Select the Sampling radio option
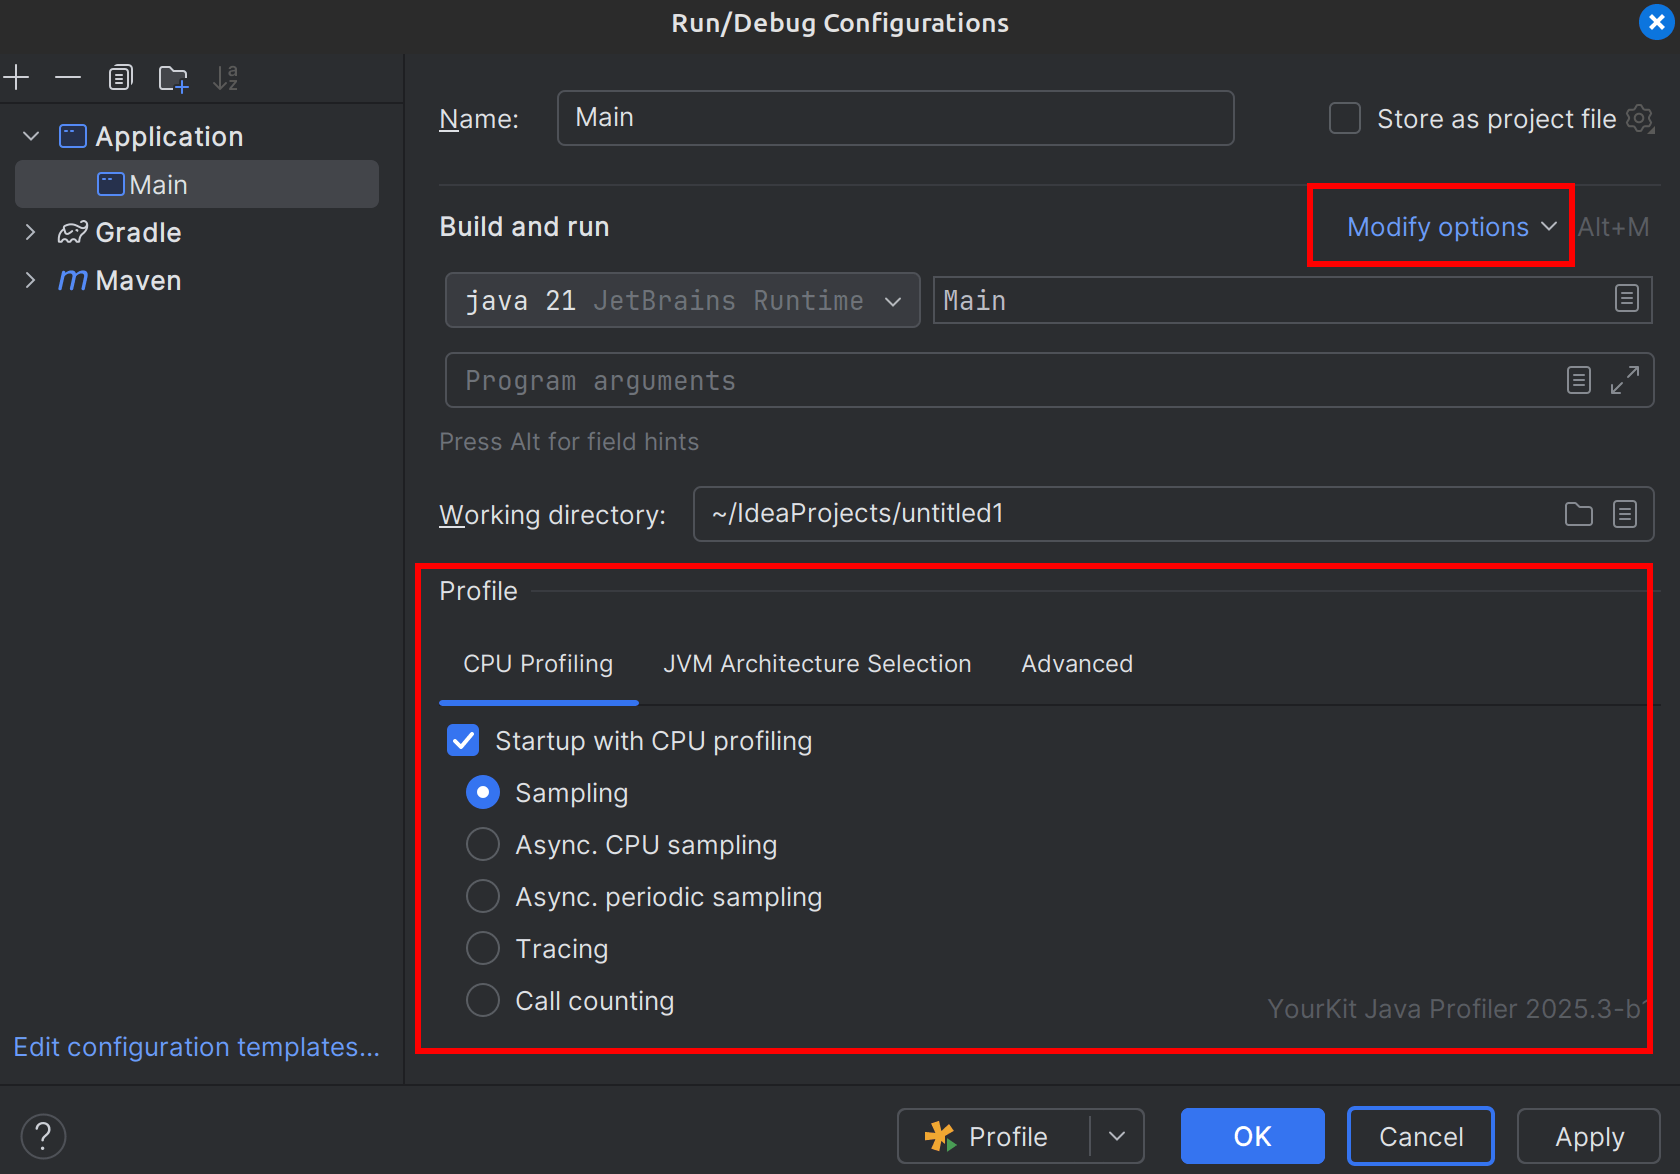 [483, 792]
